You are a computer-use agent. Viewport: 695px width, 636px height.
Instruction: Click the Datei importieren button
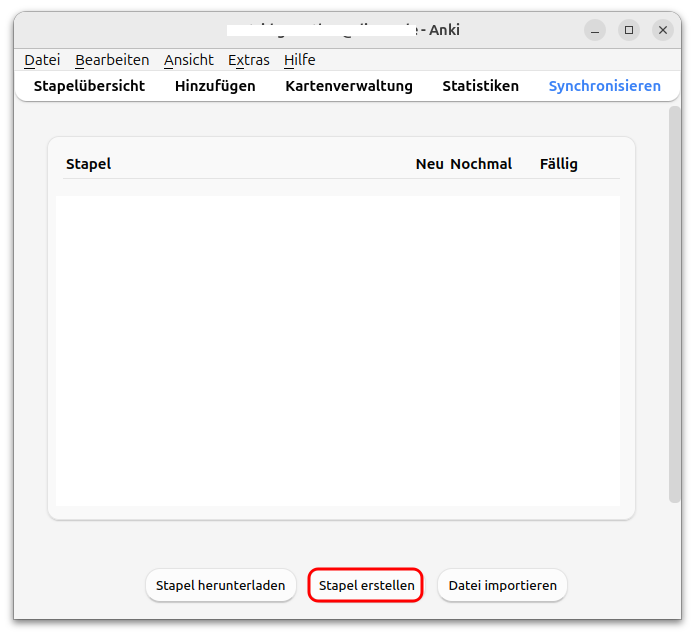(502, 585)
